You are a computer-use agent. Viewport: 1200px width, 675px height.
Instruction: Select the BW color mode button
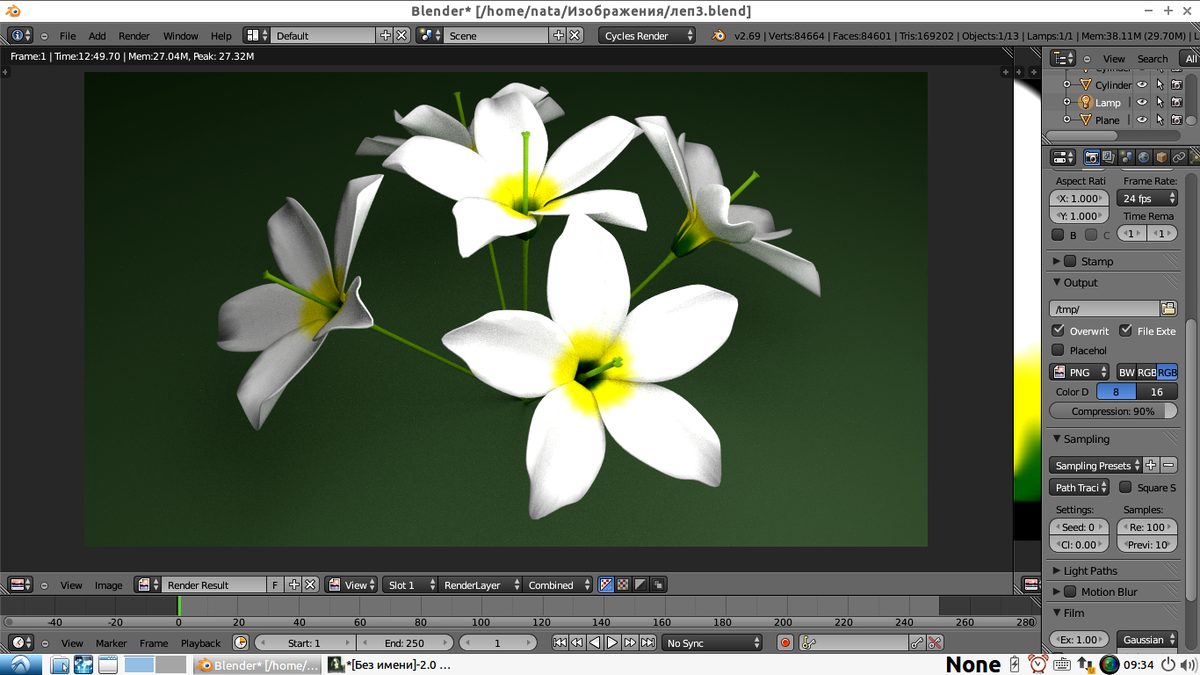coord(1126,372)
